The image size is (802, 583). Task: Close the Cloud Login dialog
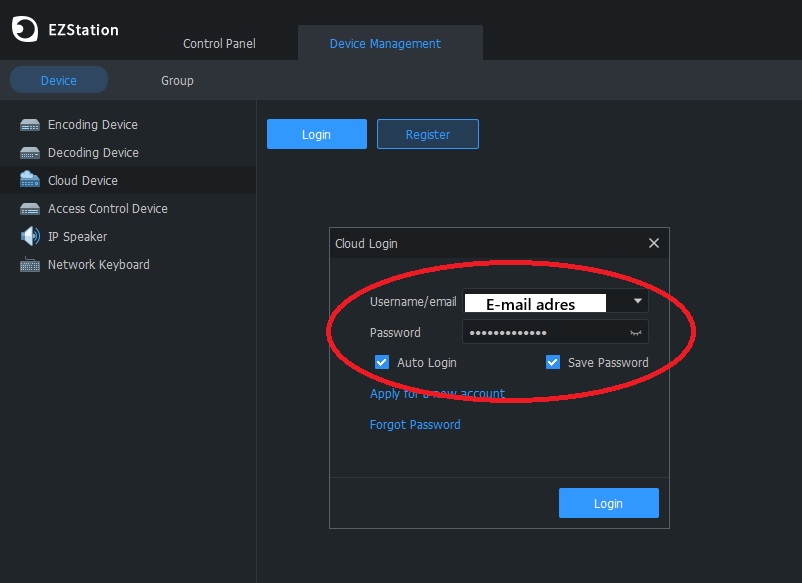[654, 243]
